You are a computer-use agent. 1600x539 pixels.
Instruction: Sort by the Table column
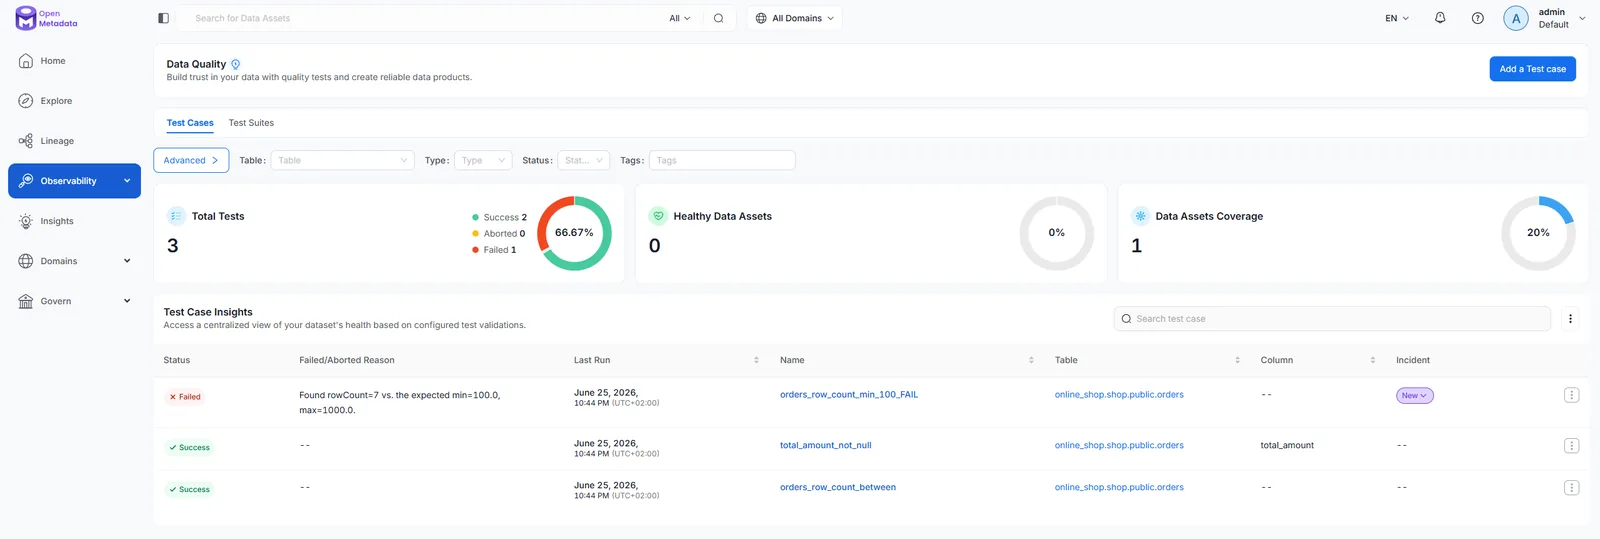pyautogui.click(x=1237, y=360)
